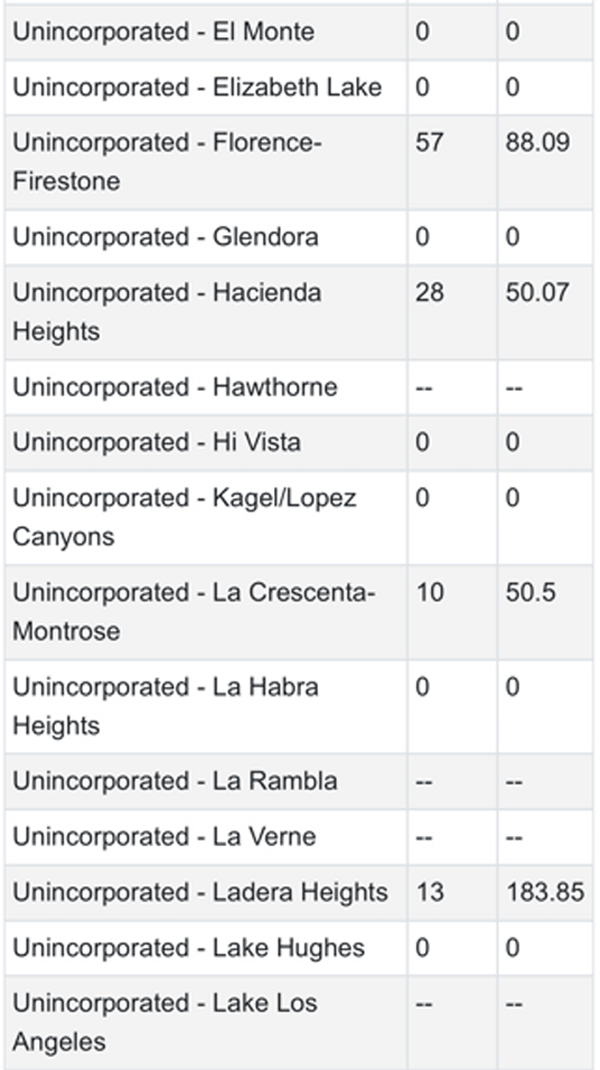Image resolution: width=600 pixels, height=1070 pixels.
Task: Click the Florence-Firestone row name
Action: [x=167, y=162]
